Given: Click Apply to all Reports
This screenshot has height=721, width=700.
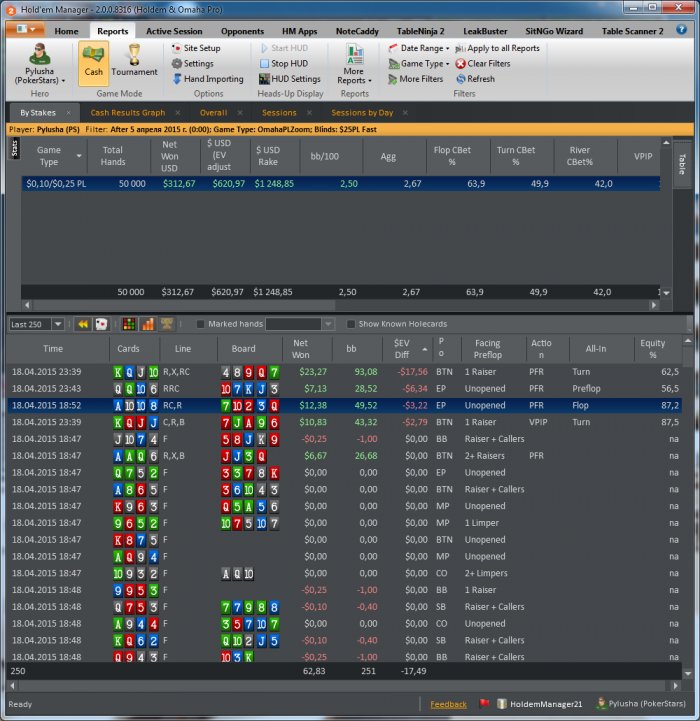Looking at the screenshot, I should [498, 48].
